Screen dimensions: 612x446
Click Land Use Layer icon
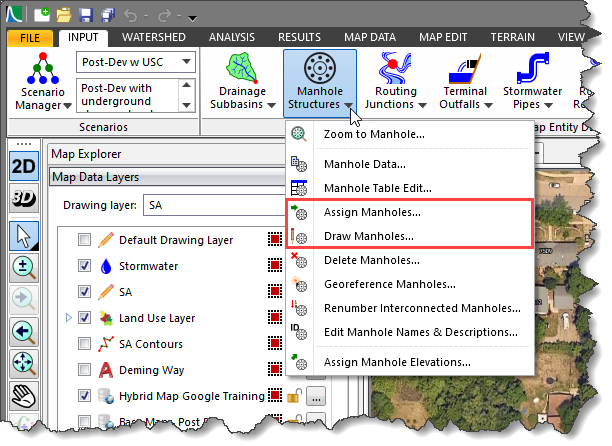106,318
